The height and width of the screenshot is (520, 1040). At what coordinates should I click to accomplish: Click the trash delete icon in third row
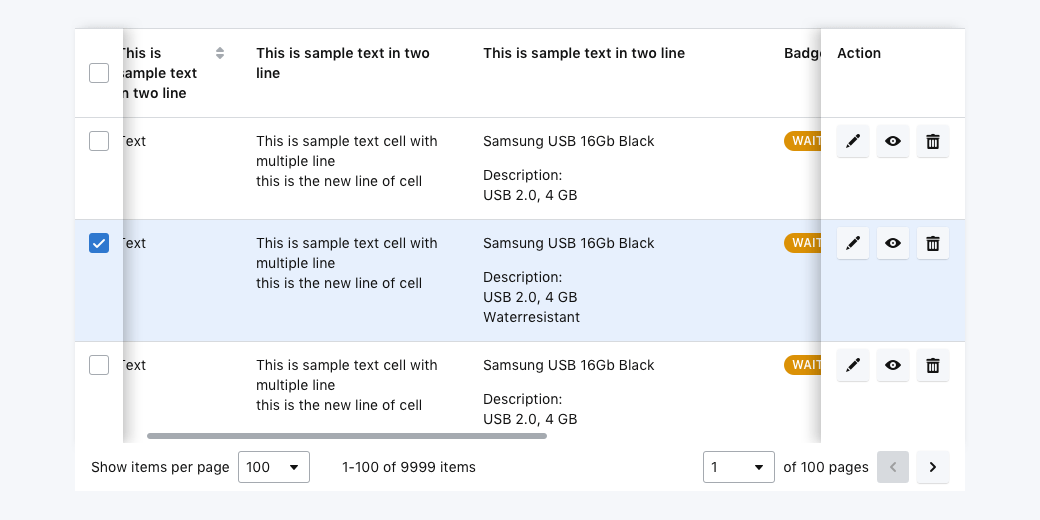point(933,366)
